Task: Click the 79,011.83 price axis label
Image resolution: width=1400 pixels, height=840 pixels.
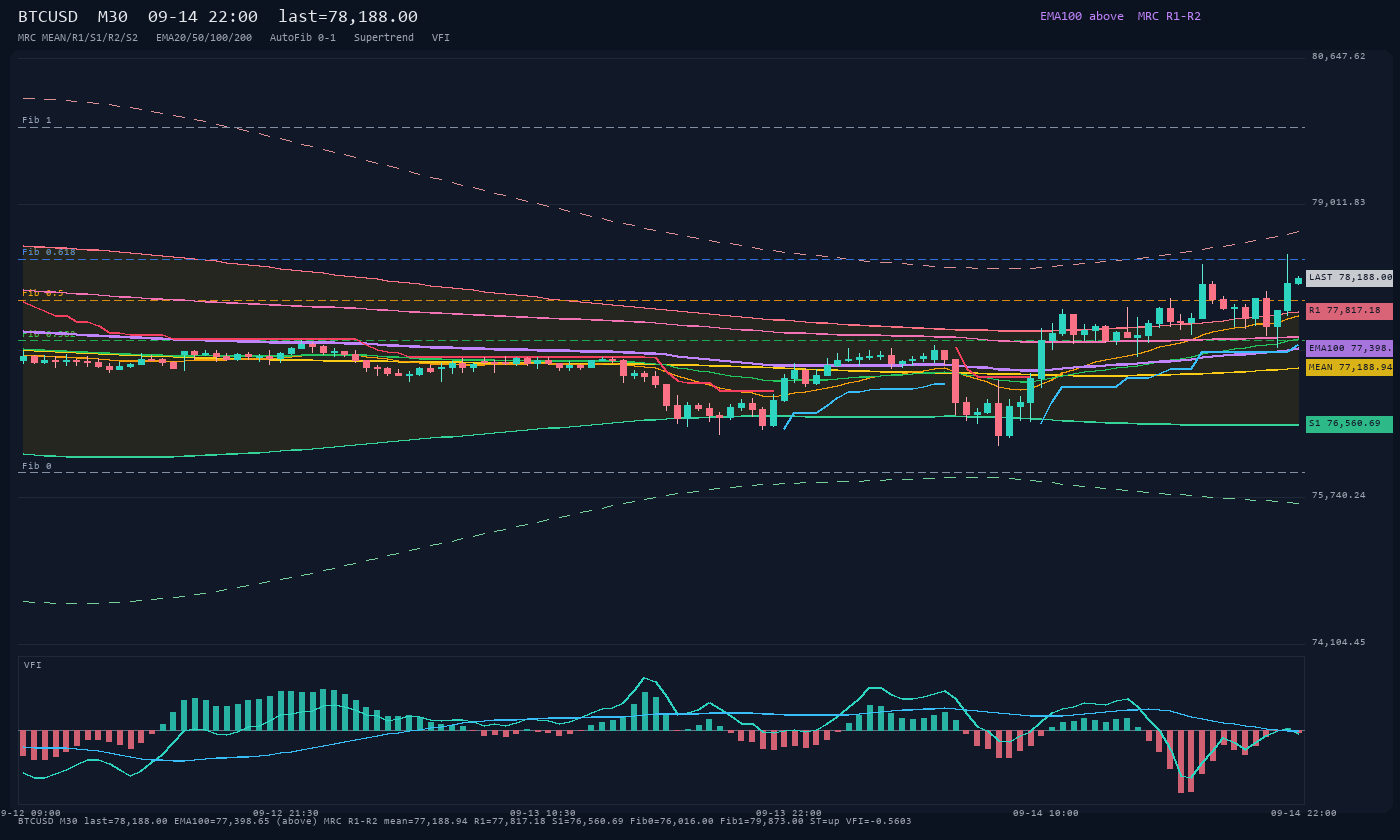Action: tap(1338, 203)
